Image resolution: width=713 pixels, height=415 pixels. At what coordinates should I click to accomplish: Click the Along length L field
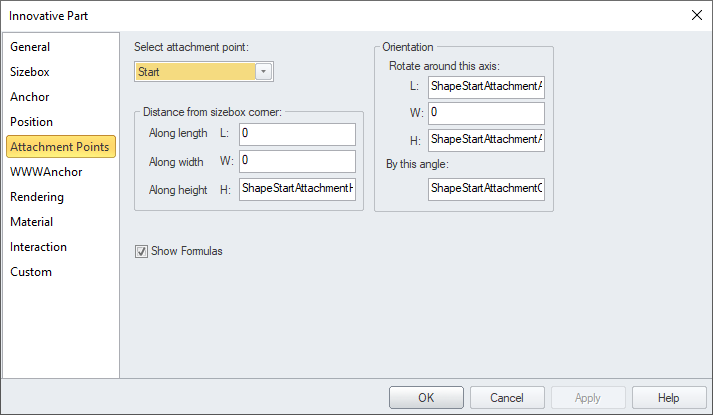(297, 135)
